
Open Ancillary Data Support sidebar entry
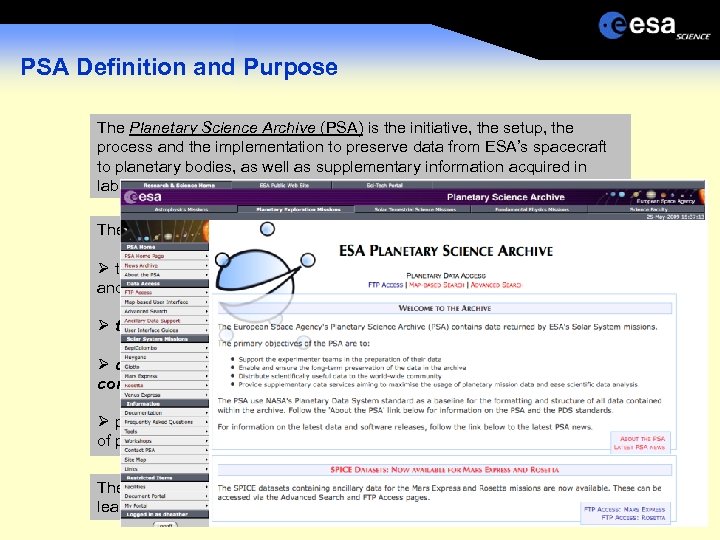(165, 321)
